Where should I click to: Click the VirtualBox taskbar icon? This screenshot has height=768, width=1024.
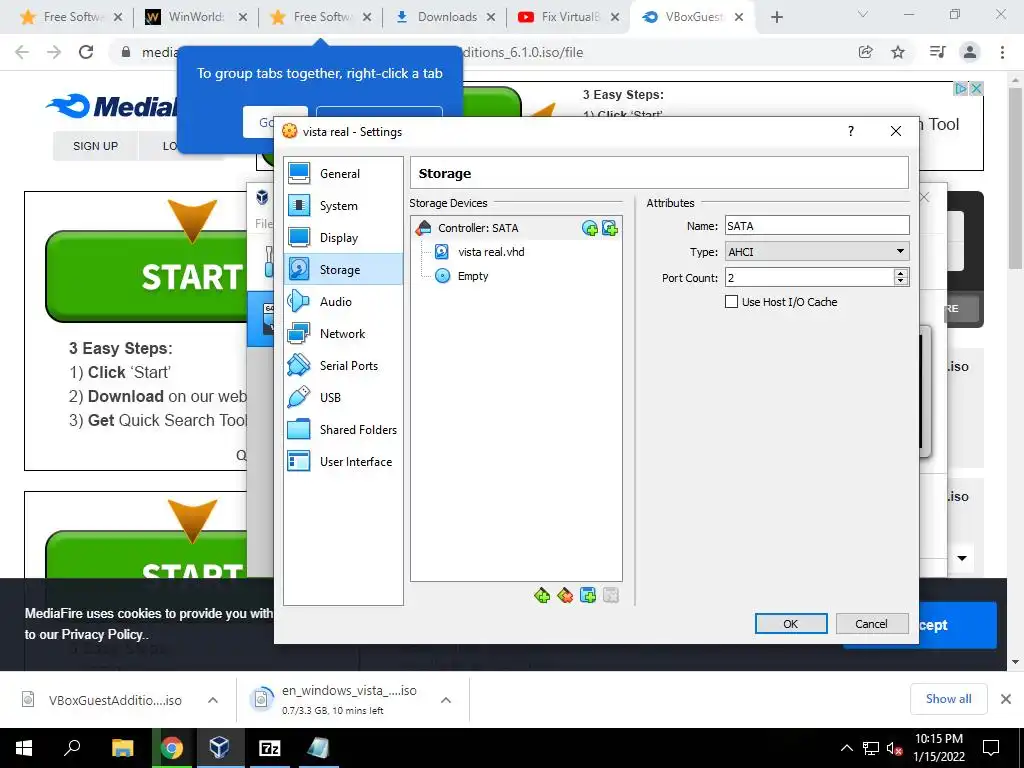click(x=219, y=748)
